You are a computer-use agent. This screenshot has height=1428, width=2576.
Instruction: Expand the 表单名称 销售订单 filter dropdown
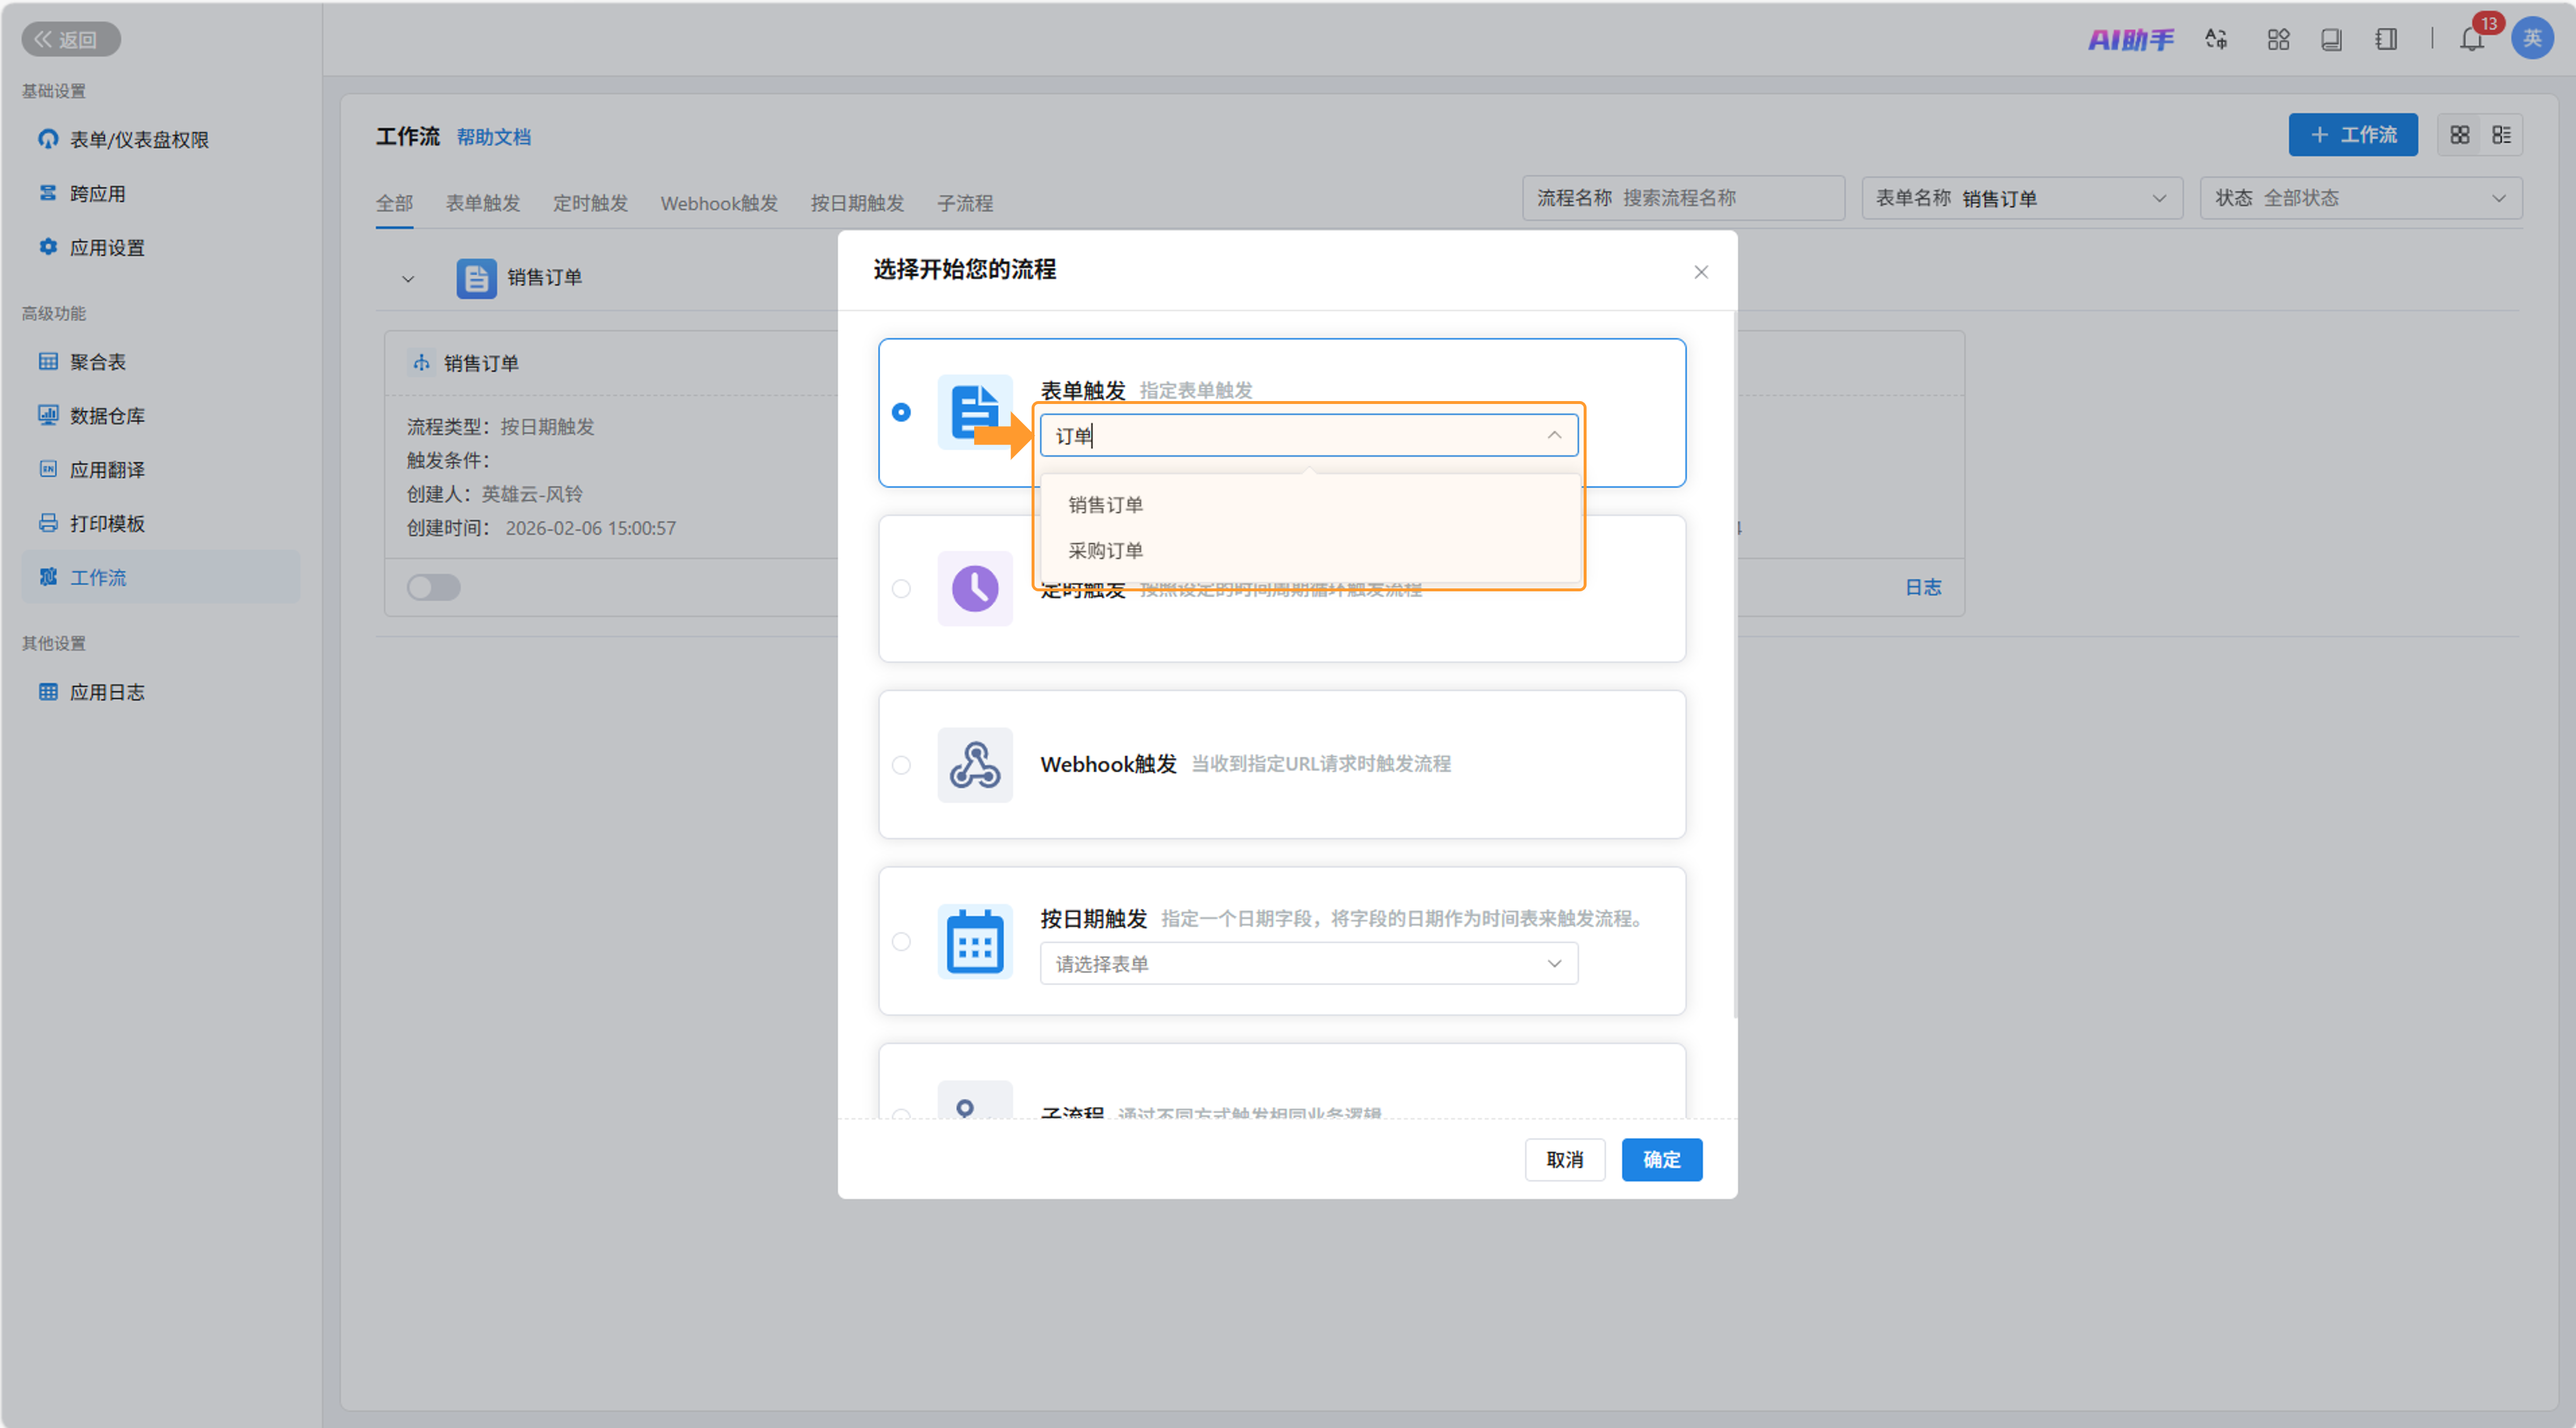[2021, 198]
